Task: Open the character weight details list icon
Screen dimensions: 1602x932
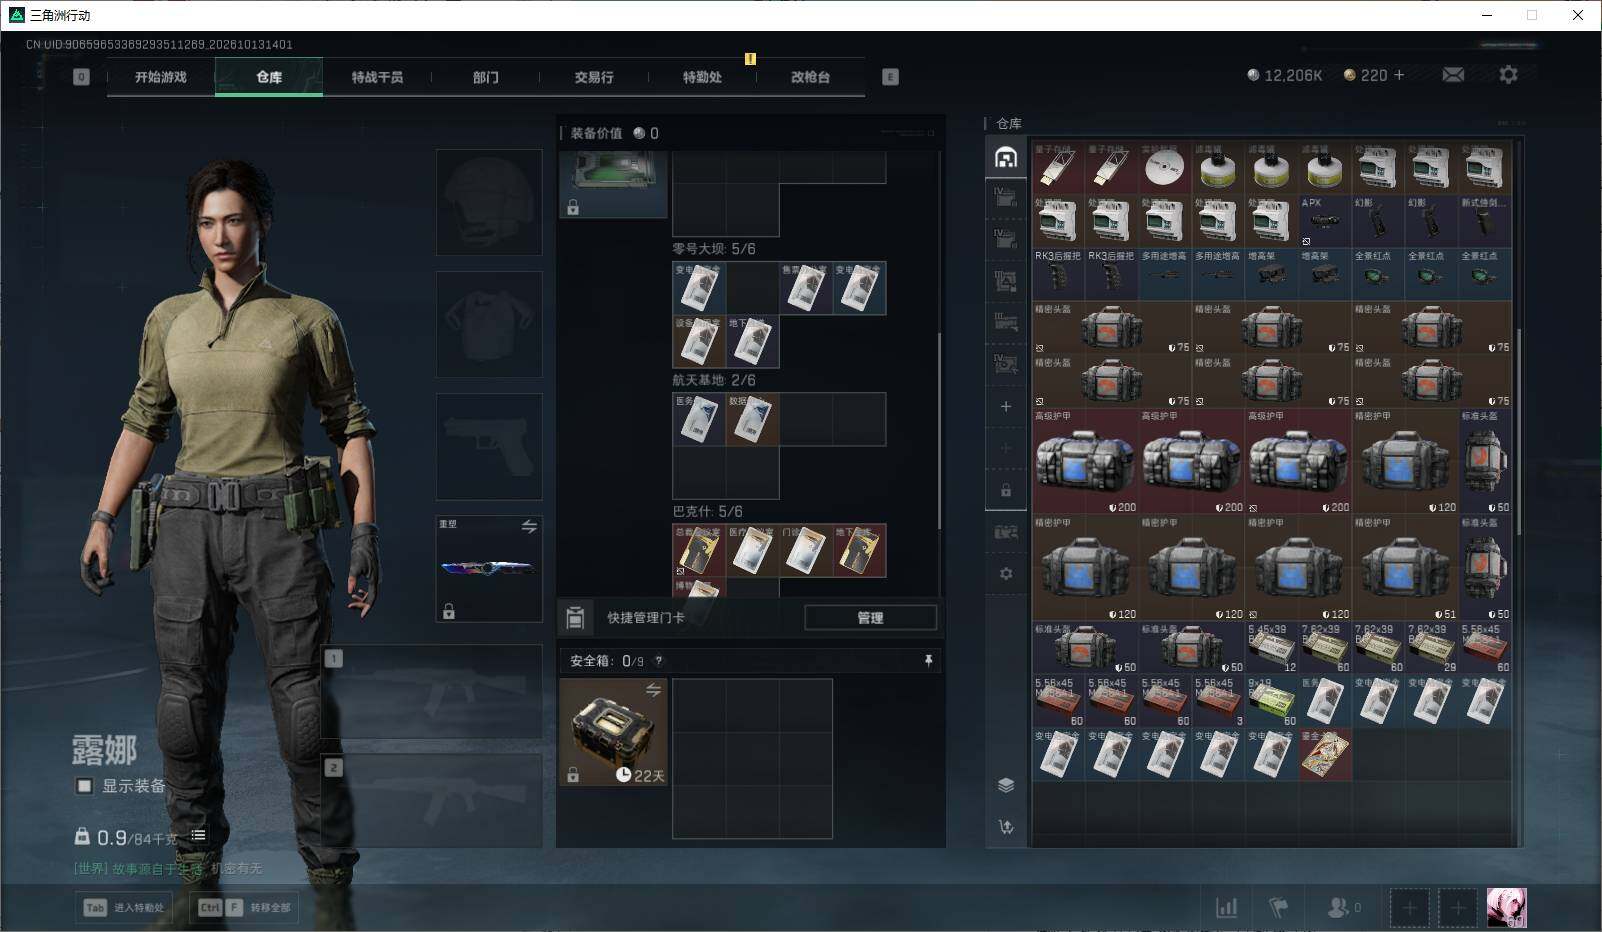Action: 198,836
